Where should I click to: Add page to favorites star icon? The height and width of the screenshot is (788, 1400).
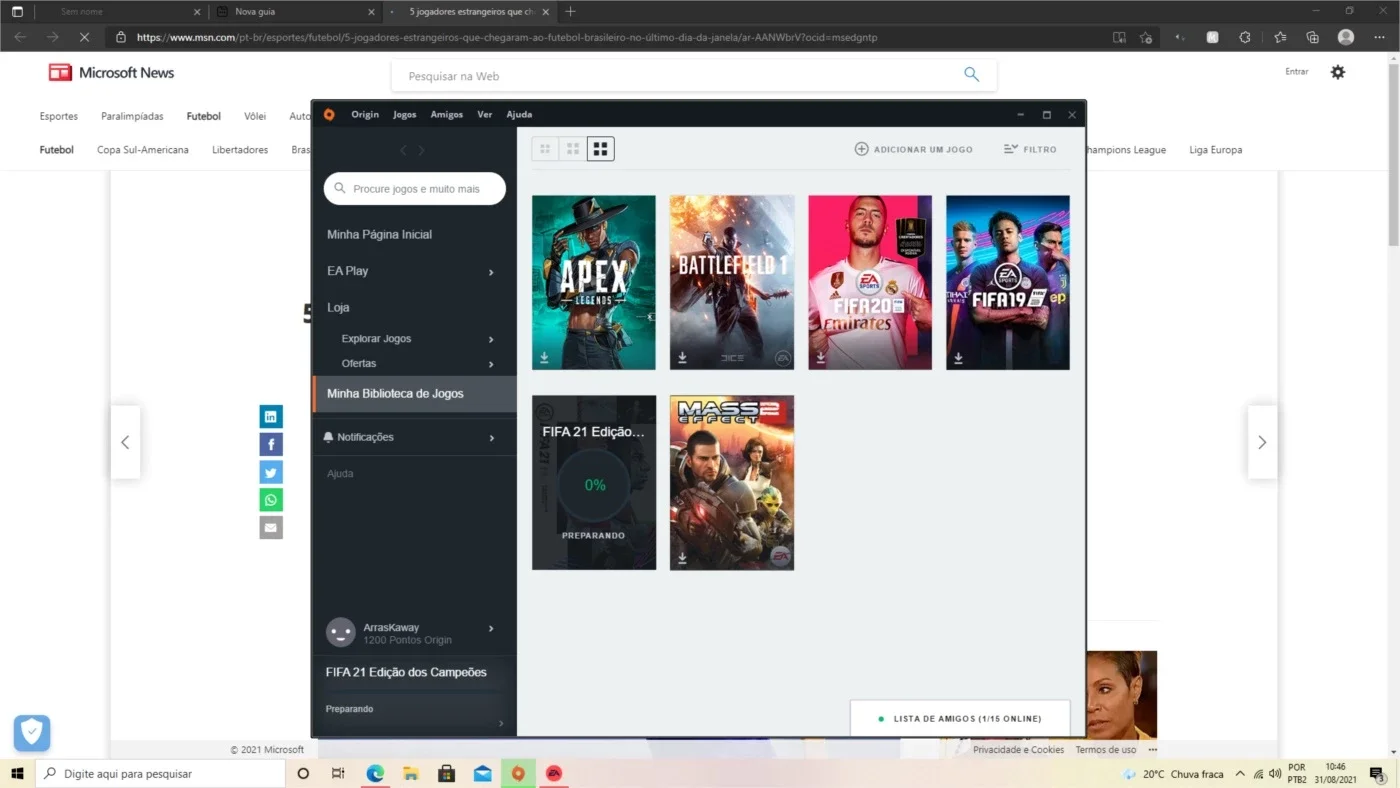(1147, 37)
